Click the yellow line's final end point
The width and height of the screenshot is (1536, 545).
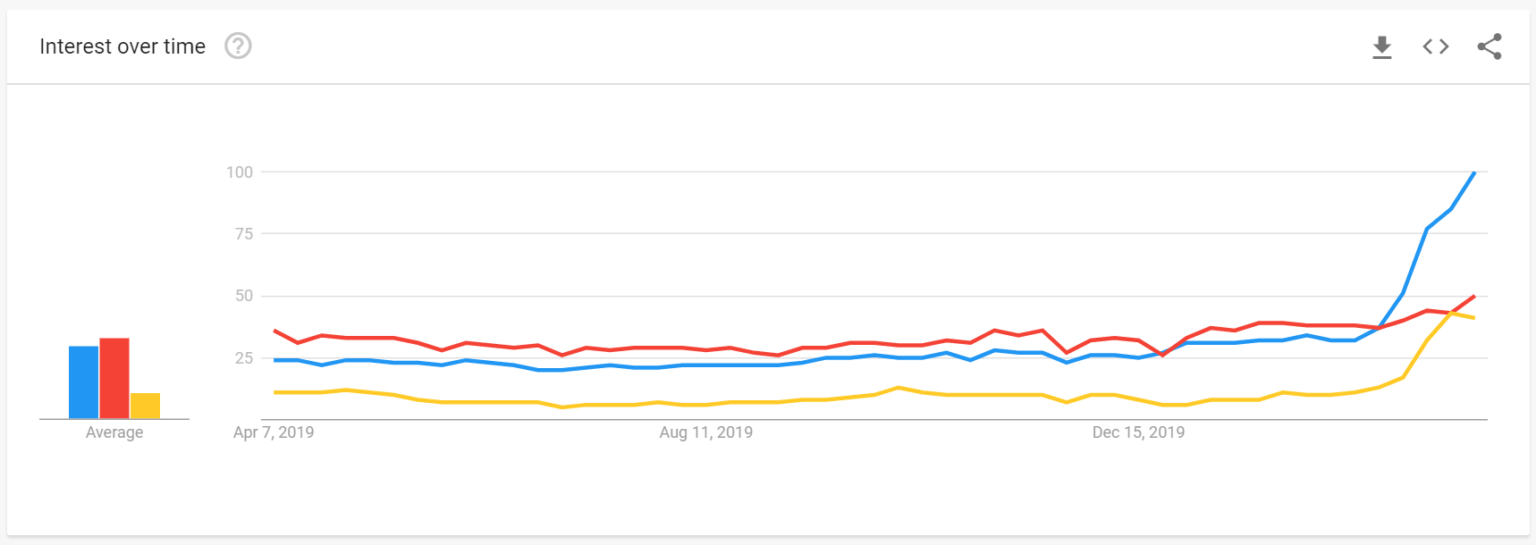pyautogui.click(x=1474, y=318)
